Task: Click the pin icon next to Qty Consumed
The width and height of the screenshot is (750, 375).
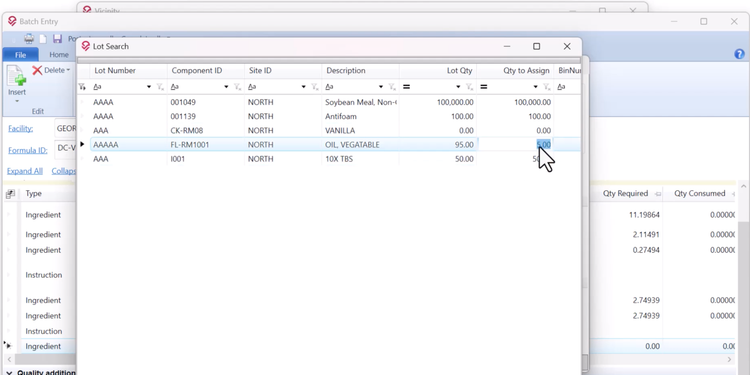Action: [732, 194]
